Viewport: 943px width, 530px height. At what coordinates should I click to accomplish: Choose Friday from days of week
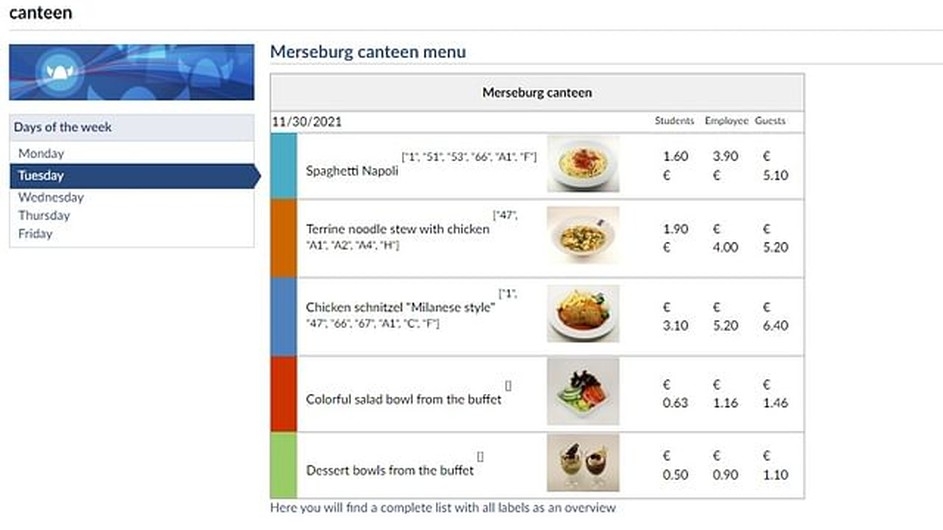pos(35,234)
